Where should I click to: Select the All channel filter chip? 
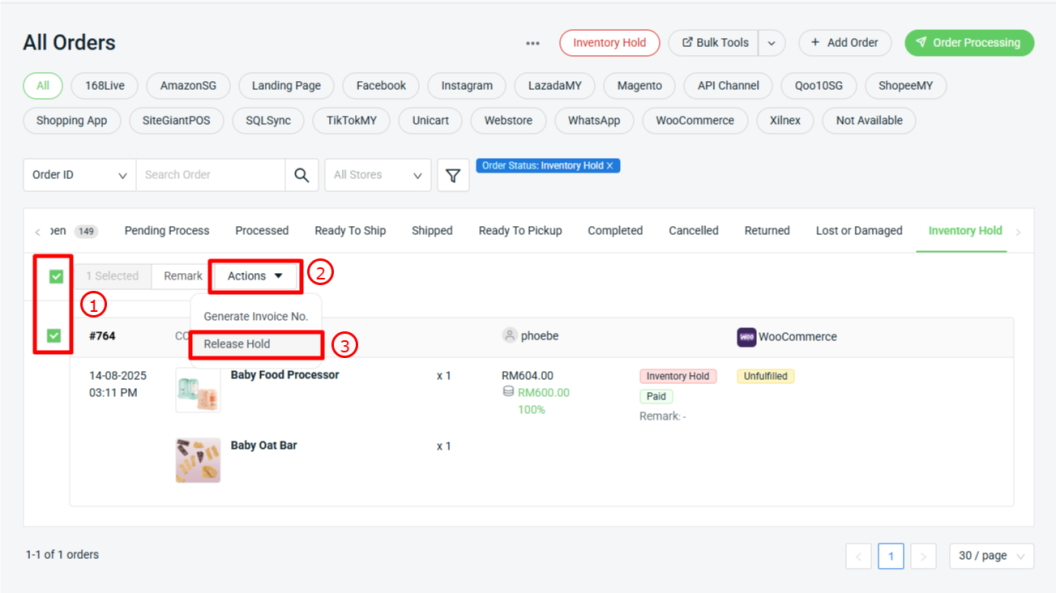(x=43, y=86)
